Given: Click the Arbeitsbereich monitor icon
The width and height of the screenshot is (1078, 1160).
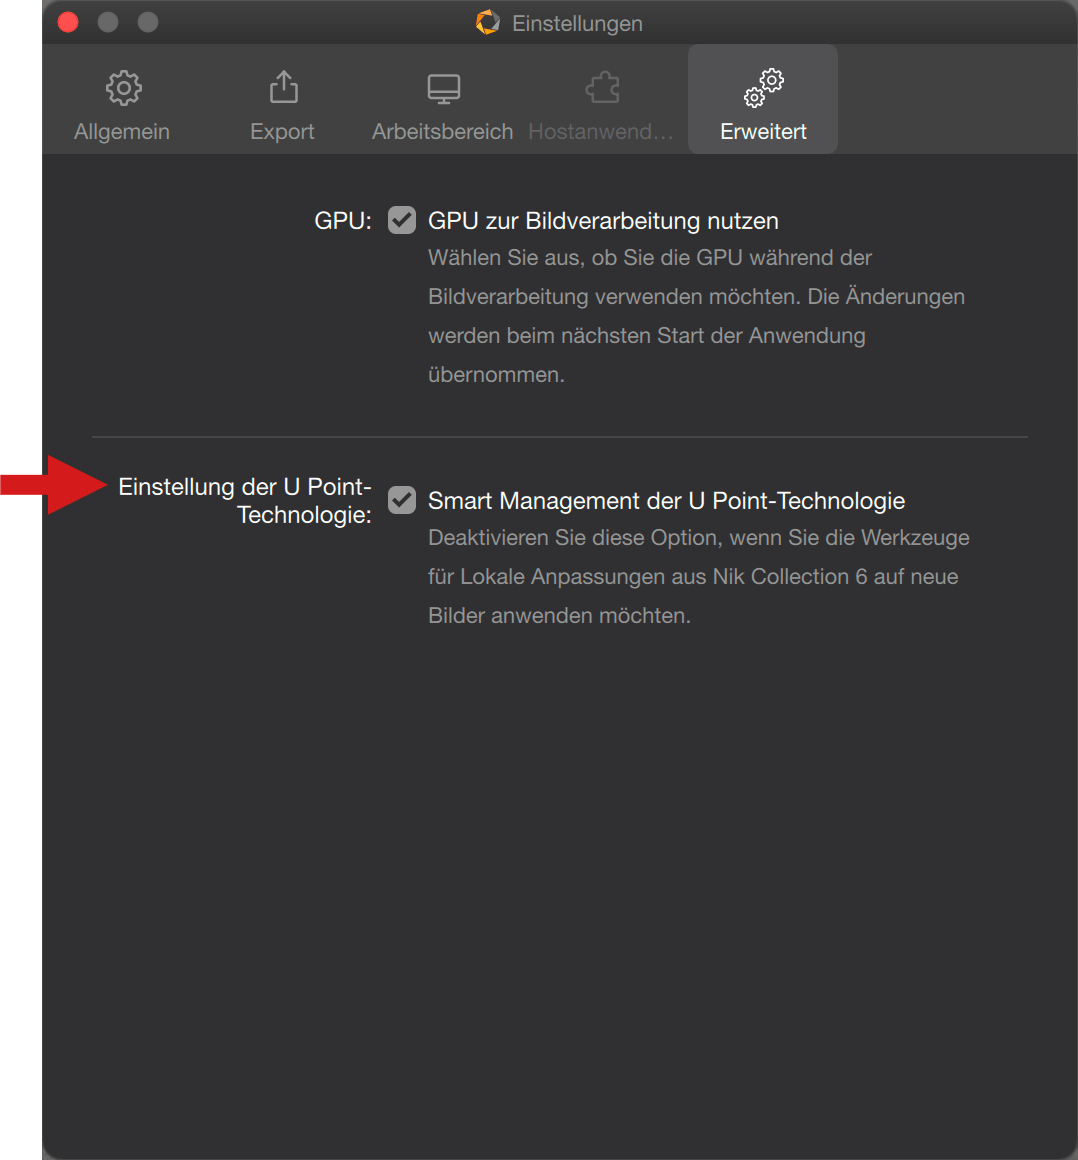Looking at the screenshot, I should click(x=444, y=89).
